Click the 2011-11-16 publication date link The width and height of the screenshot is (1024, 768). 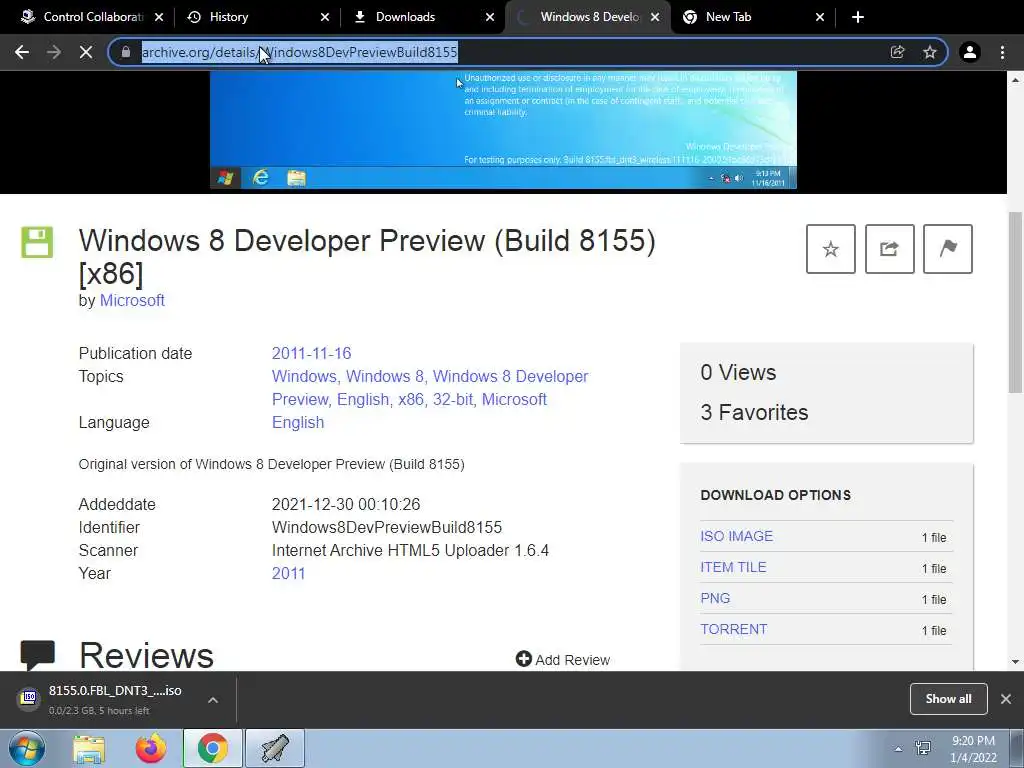pos(312,353)
